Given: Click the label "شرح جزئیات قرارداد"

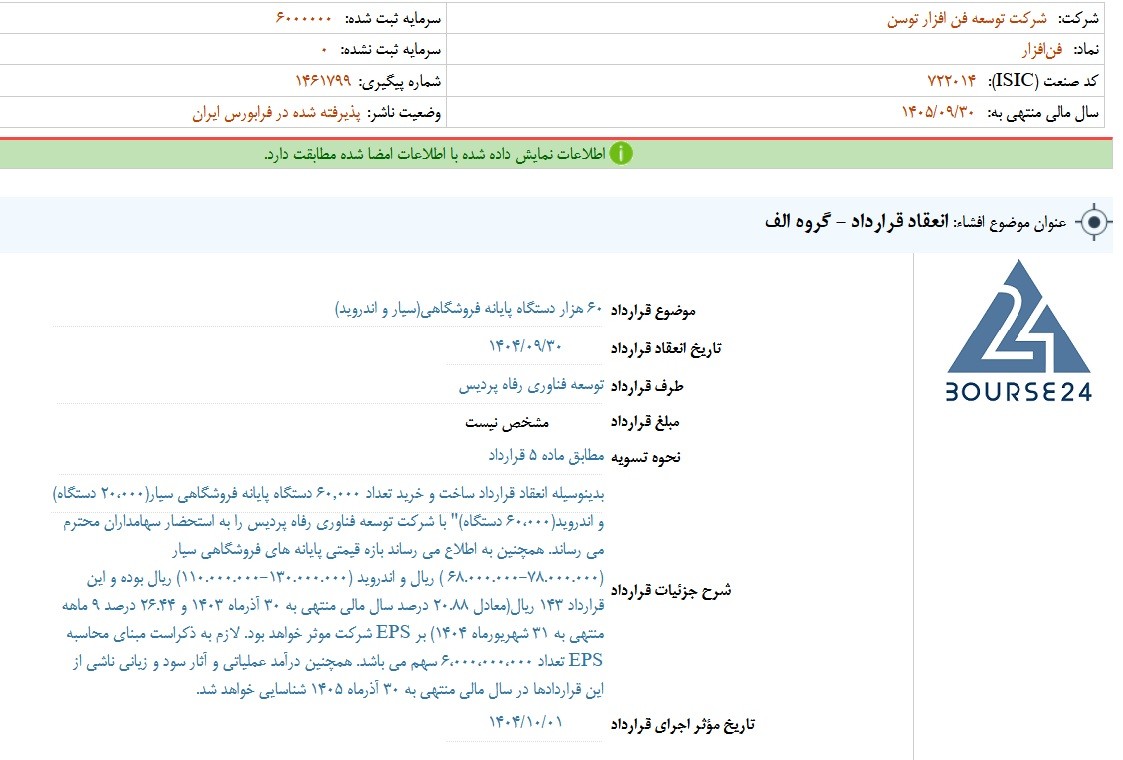Looking at the screenshot, I should tap(671, 590).
